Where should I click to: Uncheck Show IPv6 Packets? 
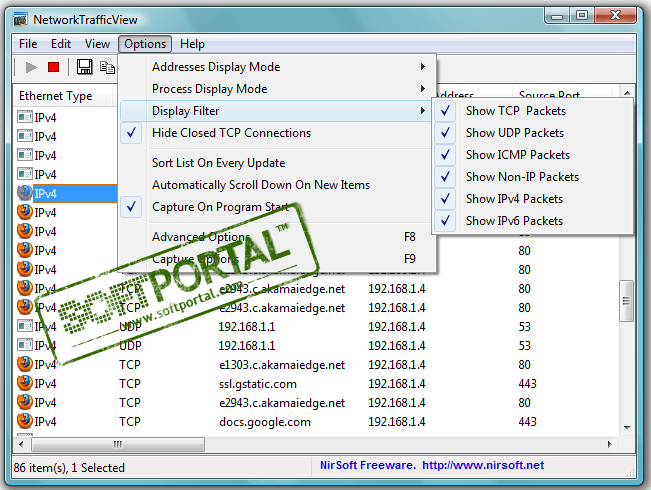[x=533, y=221]
